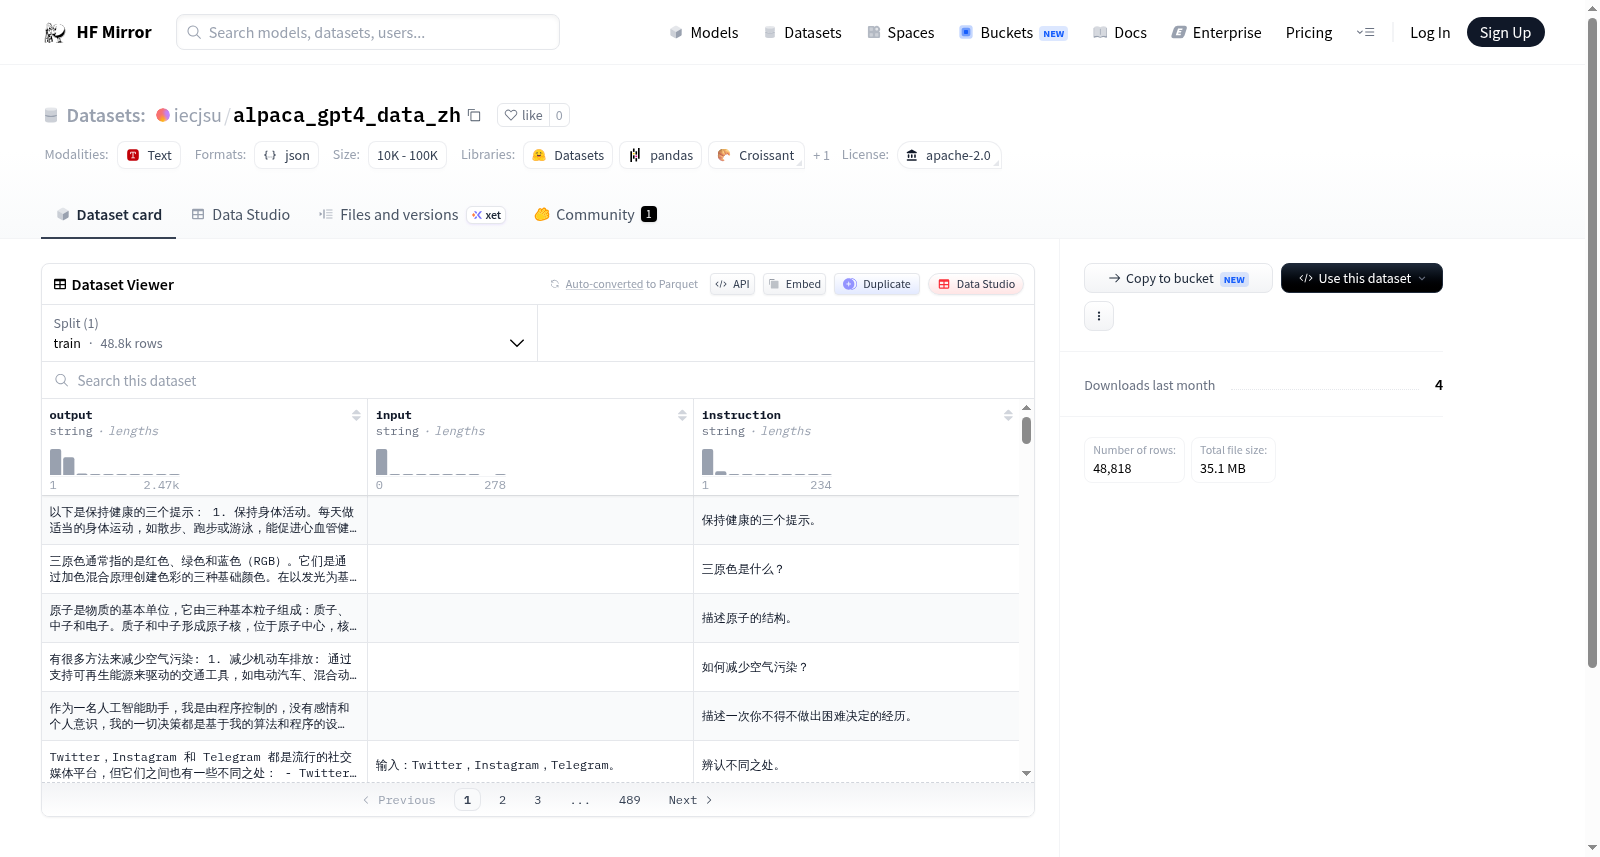The width and height of the screenshot is (1600, 857).
Task: Click the page vertical scrollbar
Action: pos(1592,342)
